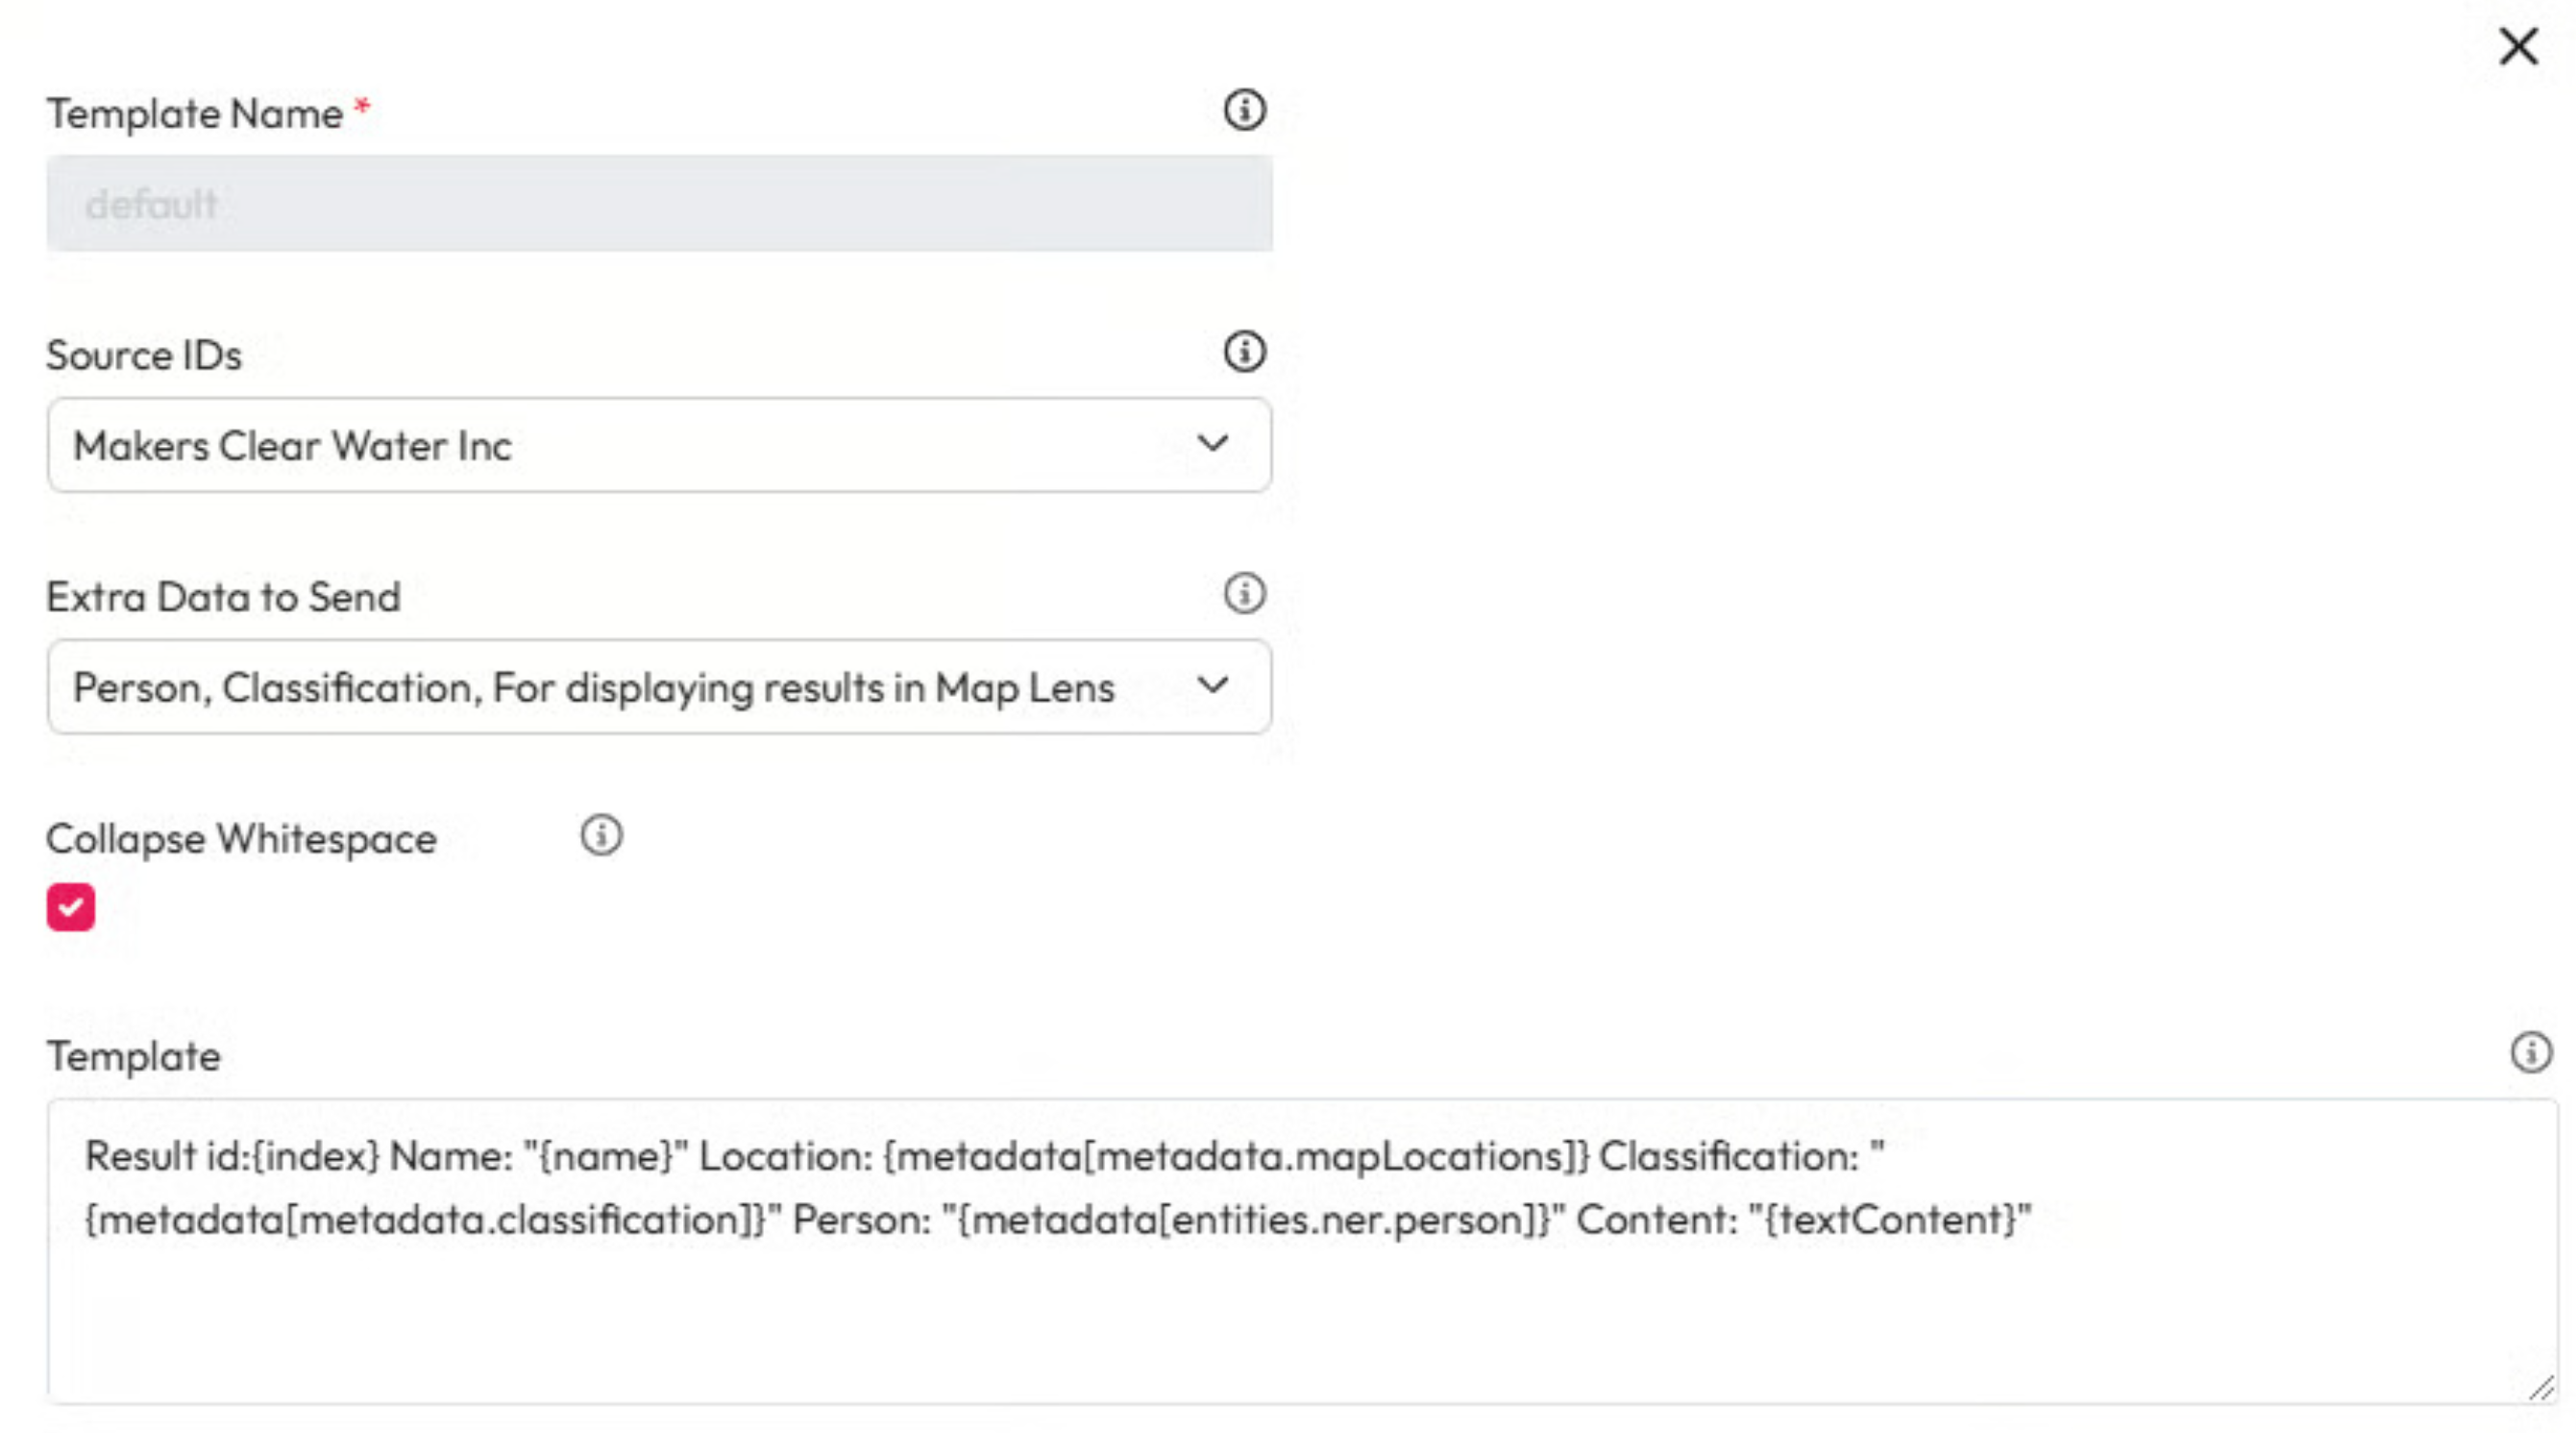Expand Extra Data to Send chevron arrow

(1212, 685)
